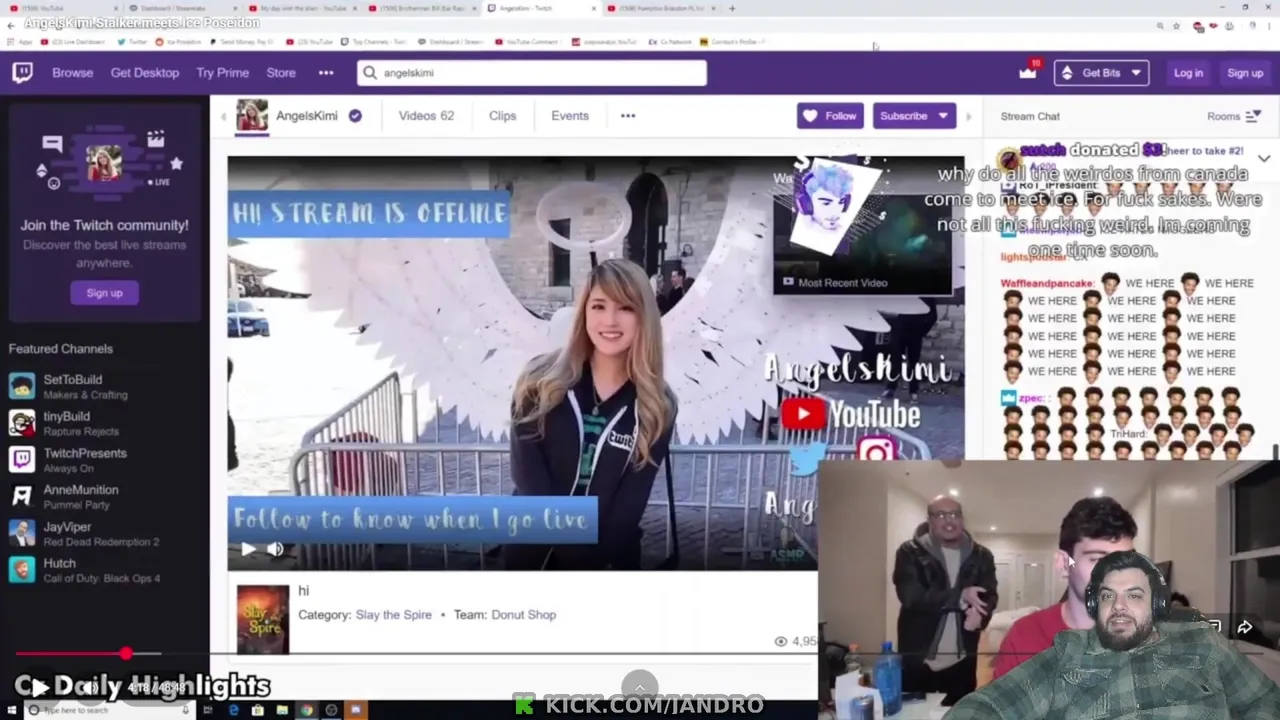This screenshot has width=1280, height=720.
Task: Open the Get Desktop link
Action: tap(145, 73)
